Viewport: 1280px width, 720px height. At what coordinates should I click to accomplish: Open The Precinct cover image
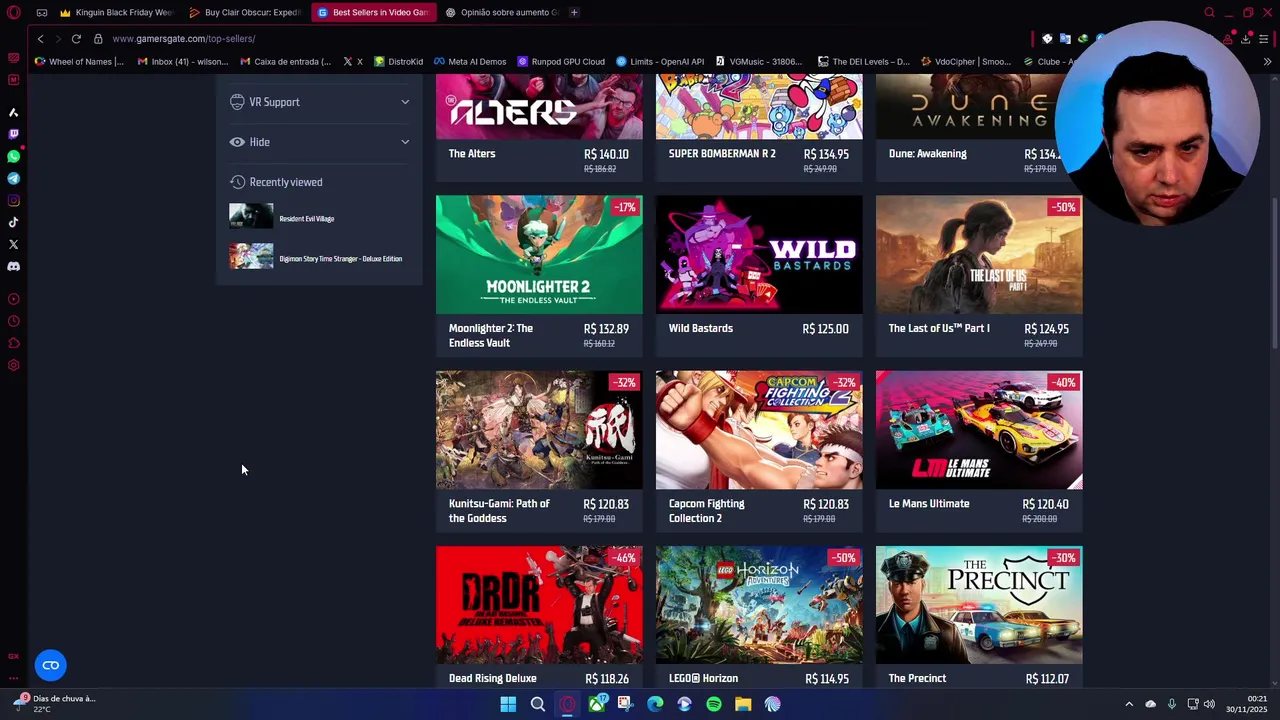979,605
